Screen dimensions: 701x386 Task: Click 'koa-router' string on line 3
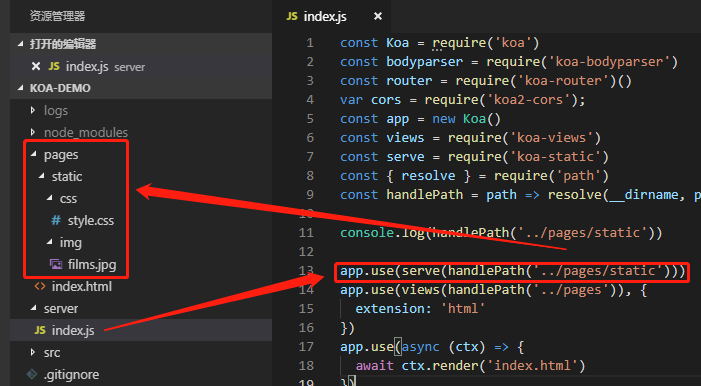click(x=564, y=81)
